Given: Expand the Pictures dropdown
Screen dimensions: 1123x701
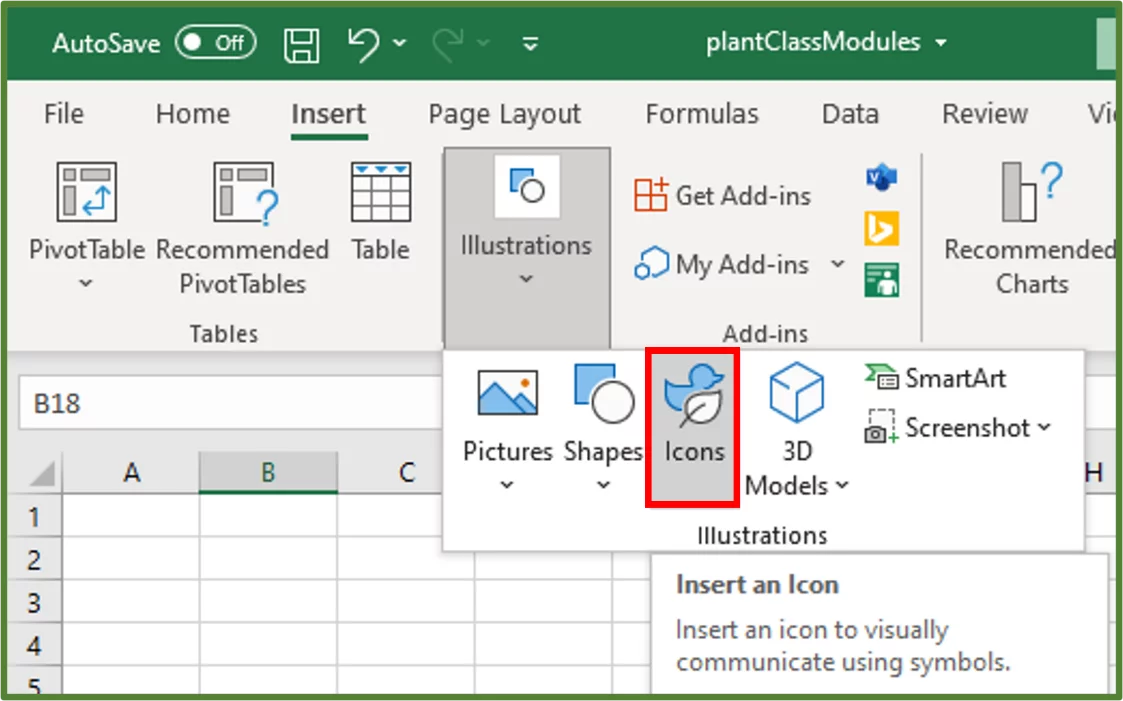Looking at the screenshot, I should (x=507, y=484).
